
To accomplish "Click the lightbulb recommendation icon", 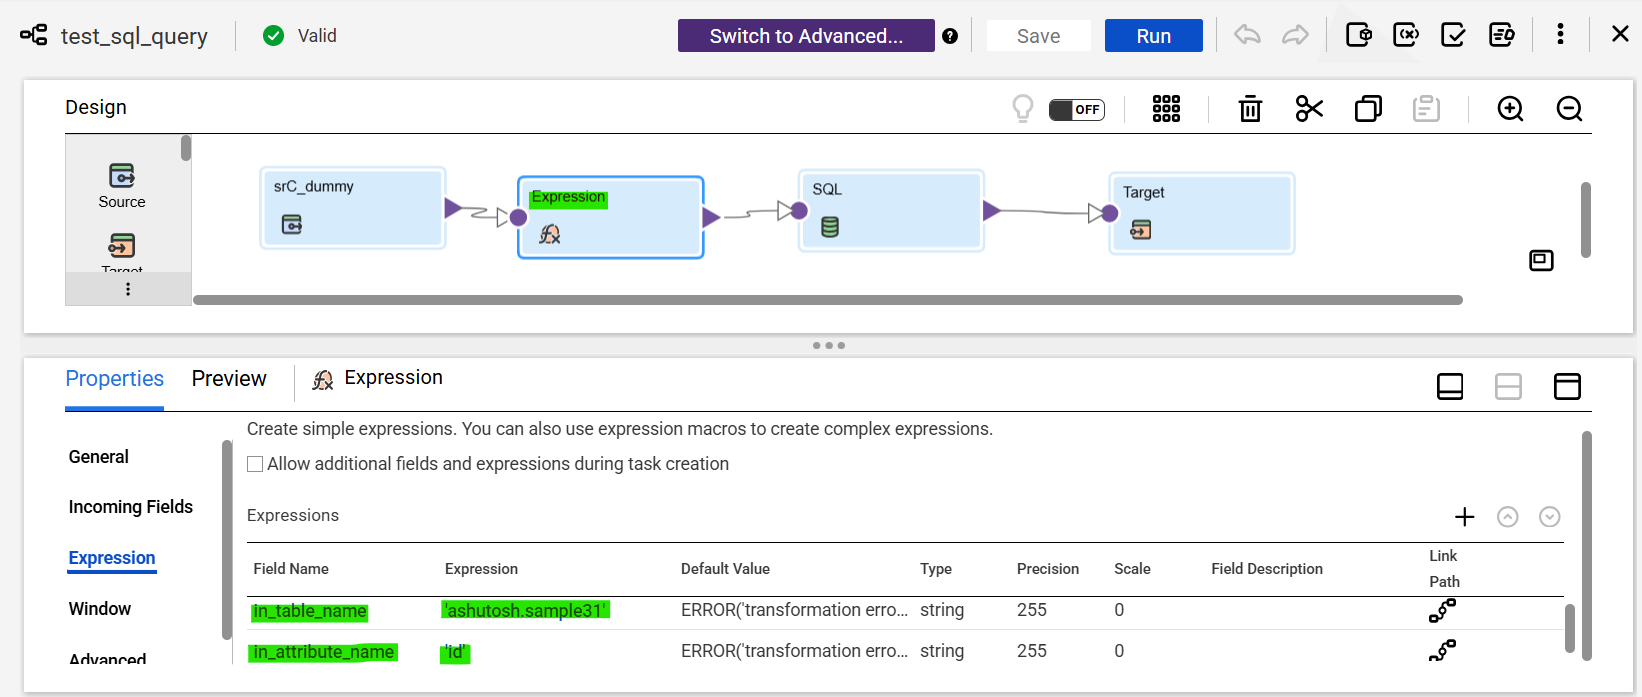I will (1022, 108).
